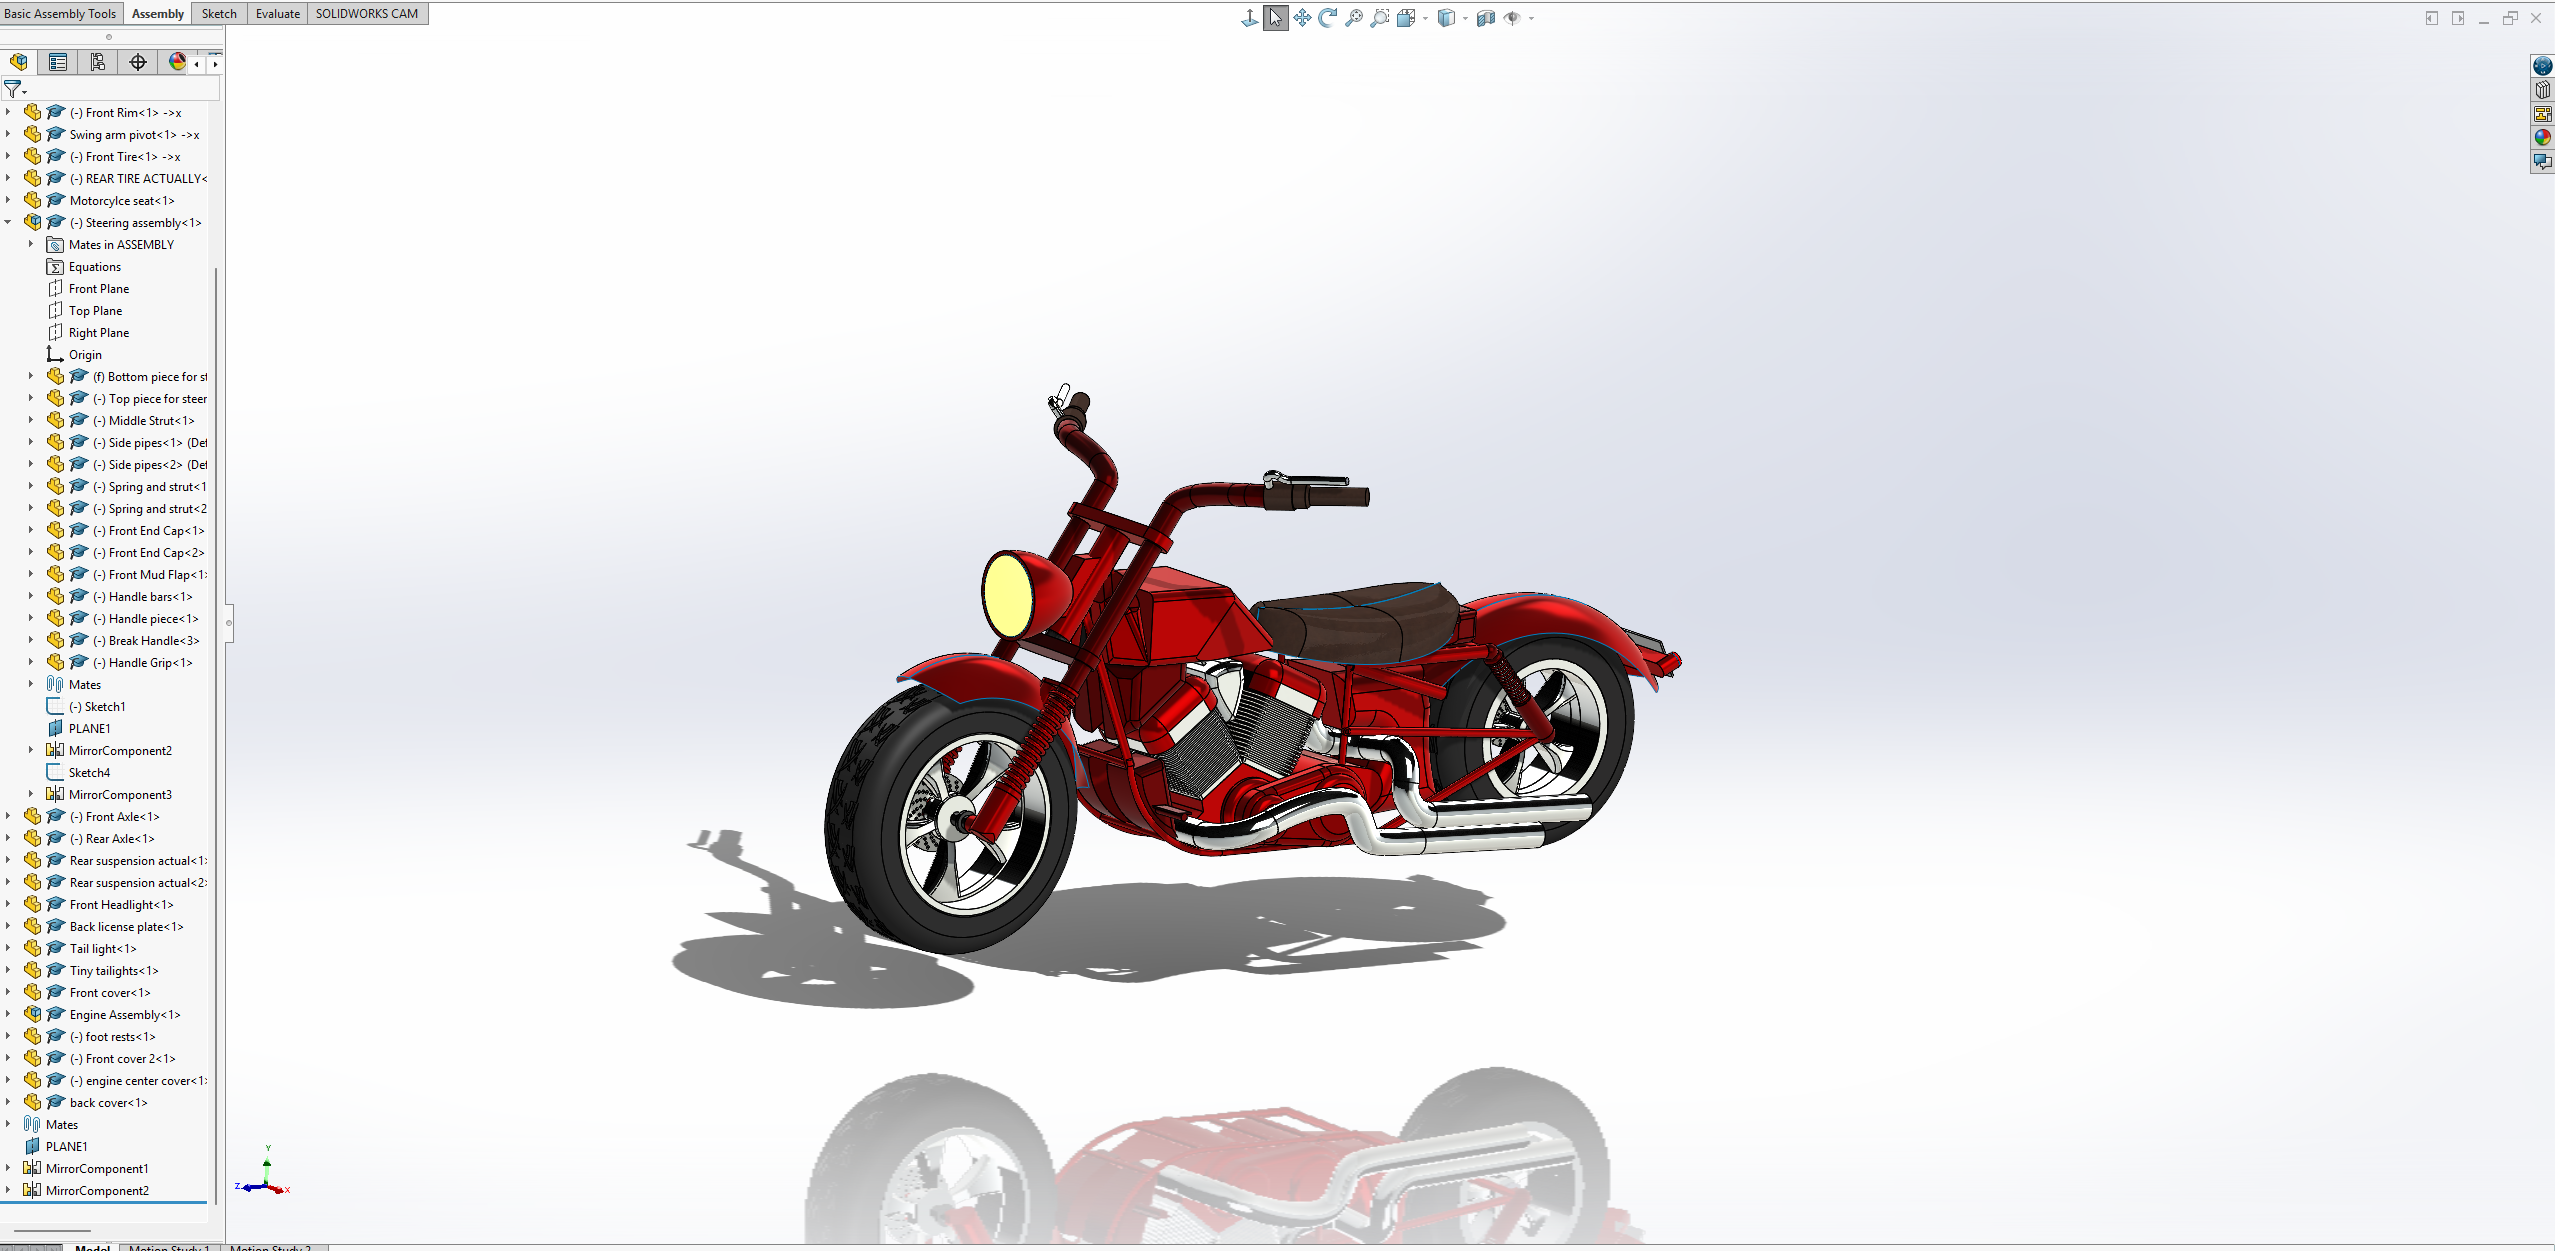Switch to Basic Assembly Tools tab
The width and height of the screenshot is (2555, 1251).
[60, 14]
